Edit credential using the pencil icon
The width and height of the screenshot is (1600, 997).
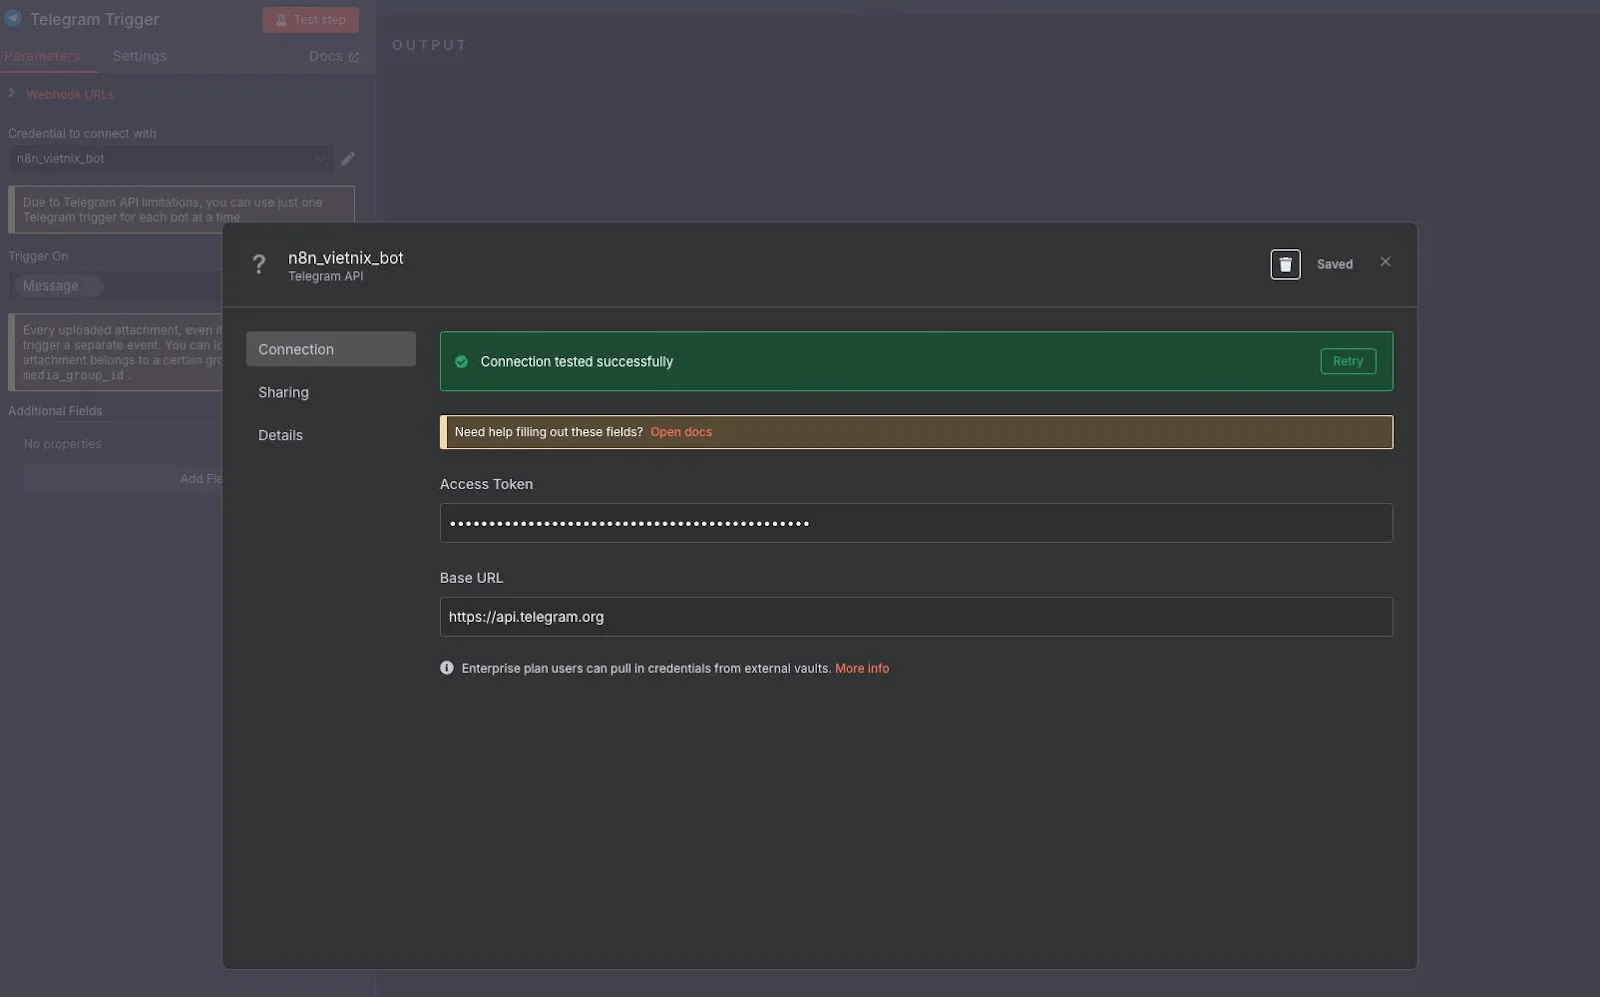(348, 159)
